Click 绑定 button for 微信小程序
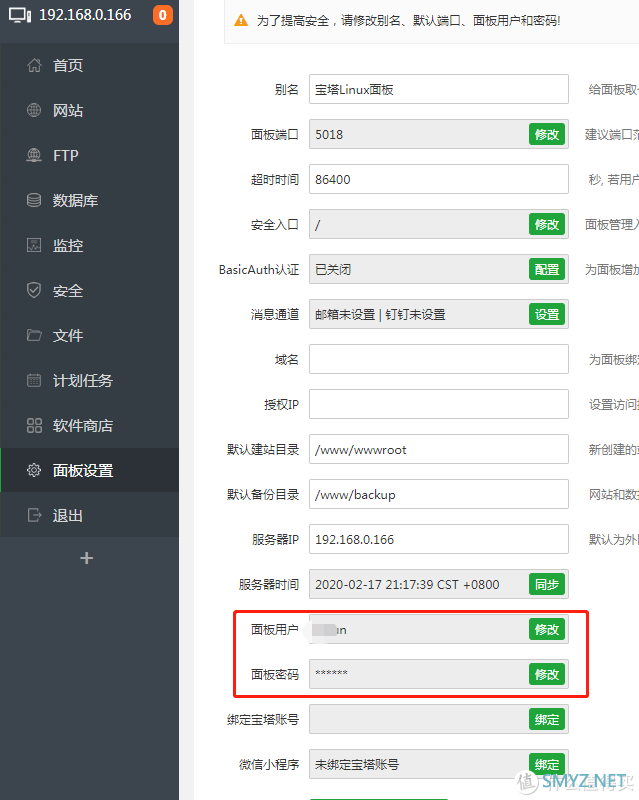639x800 pixels. click(547, 764)
